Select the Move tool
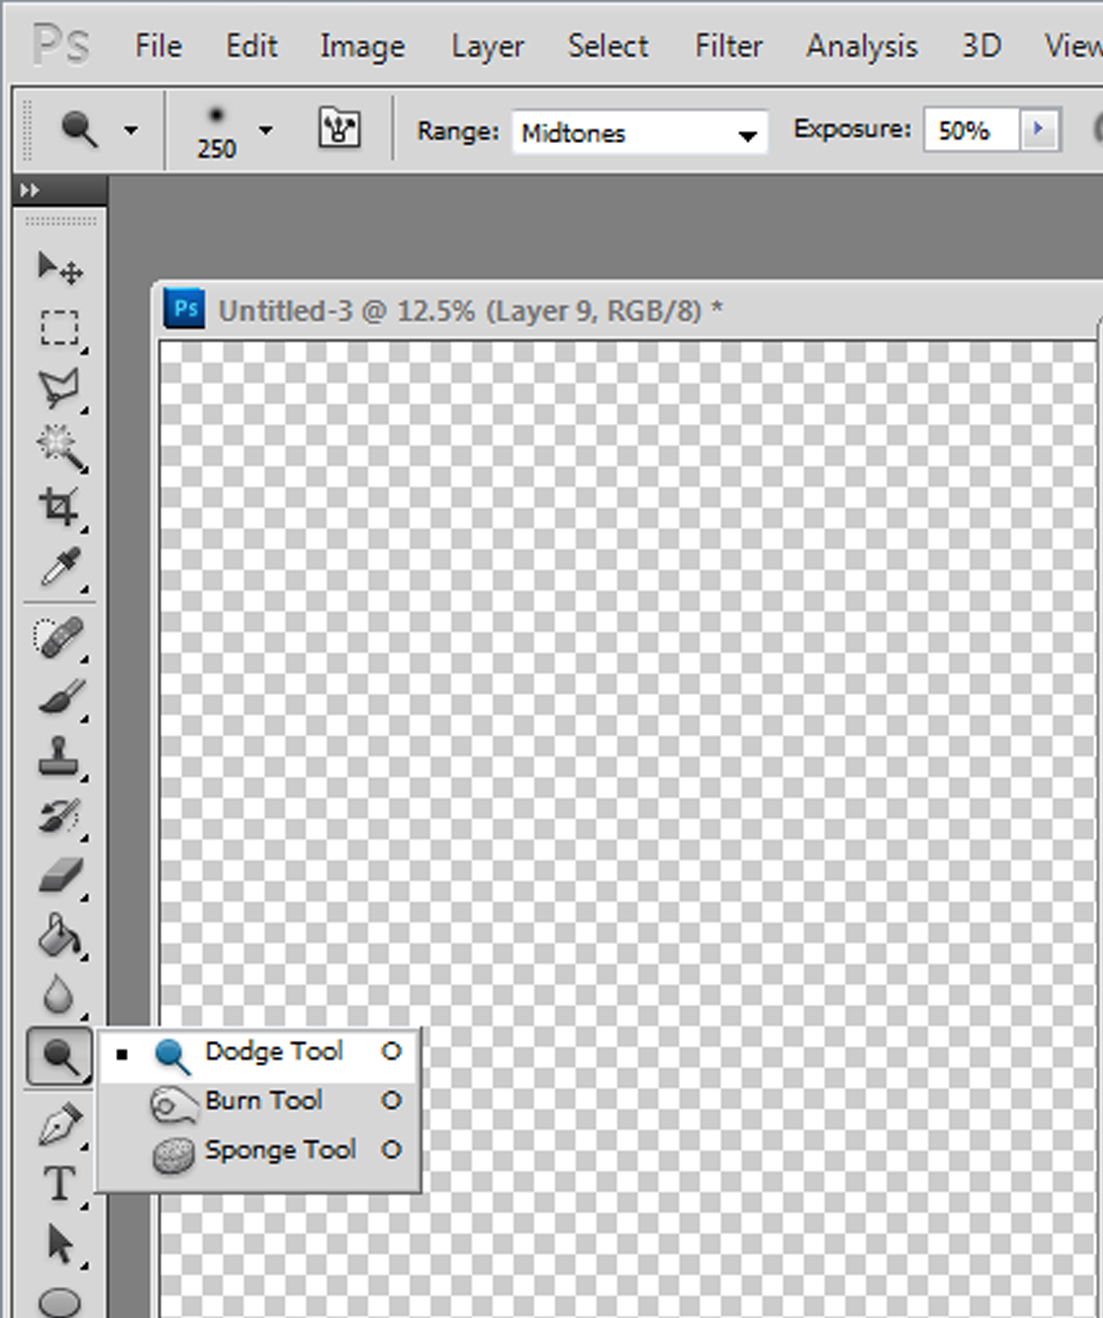Image resolution: width=1103 pixels, height=1318 pixels. click(59, 267)
